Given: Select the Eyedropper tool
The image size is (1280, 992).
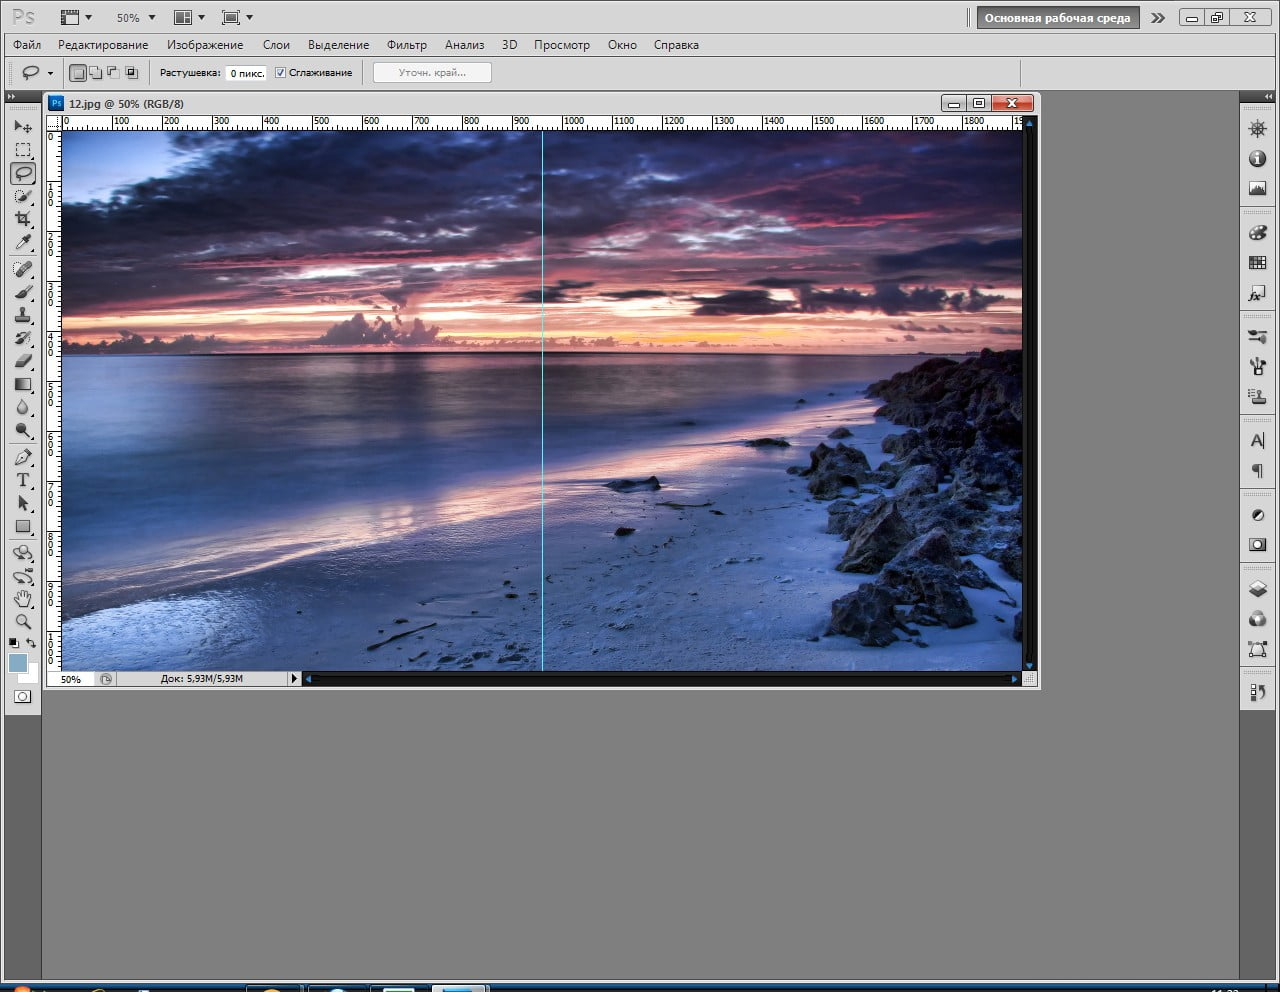Looking at the screenshot, I should [23, 243].
